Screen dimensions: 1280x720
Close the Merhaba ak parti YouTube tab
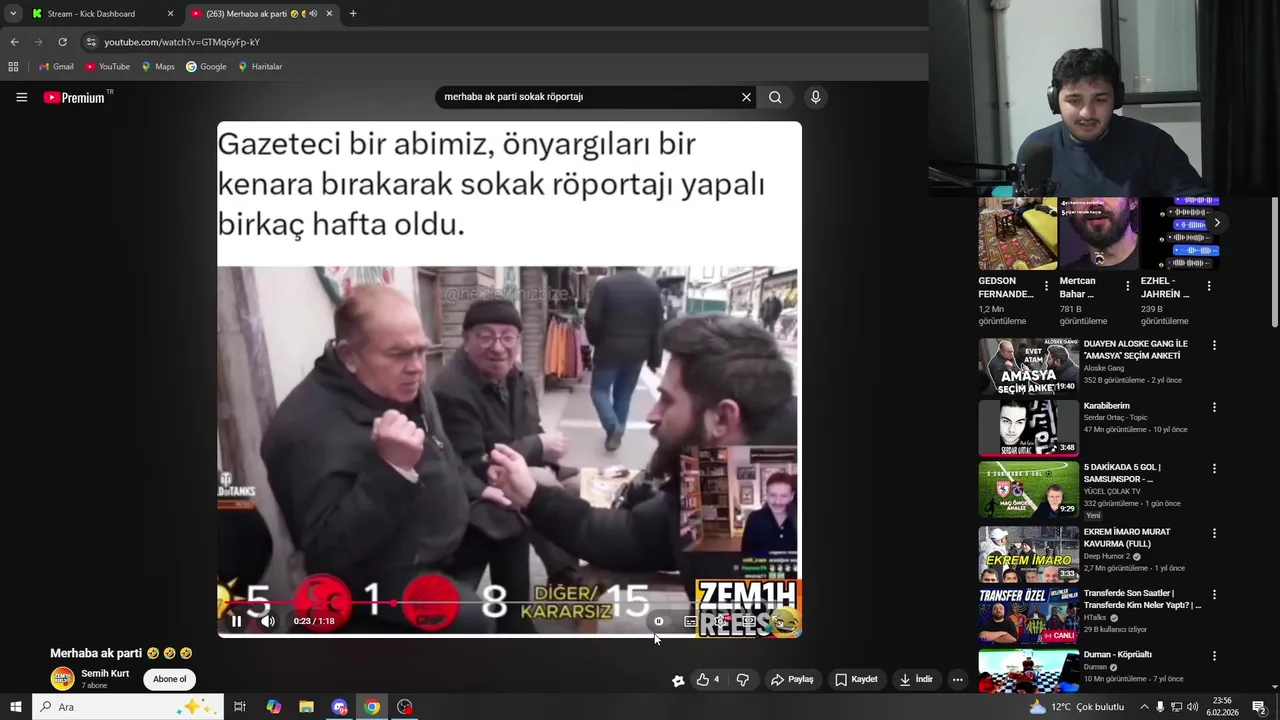[329, 14]
